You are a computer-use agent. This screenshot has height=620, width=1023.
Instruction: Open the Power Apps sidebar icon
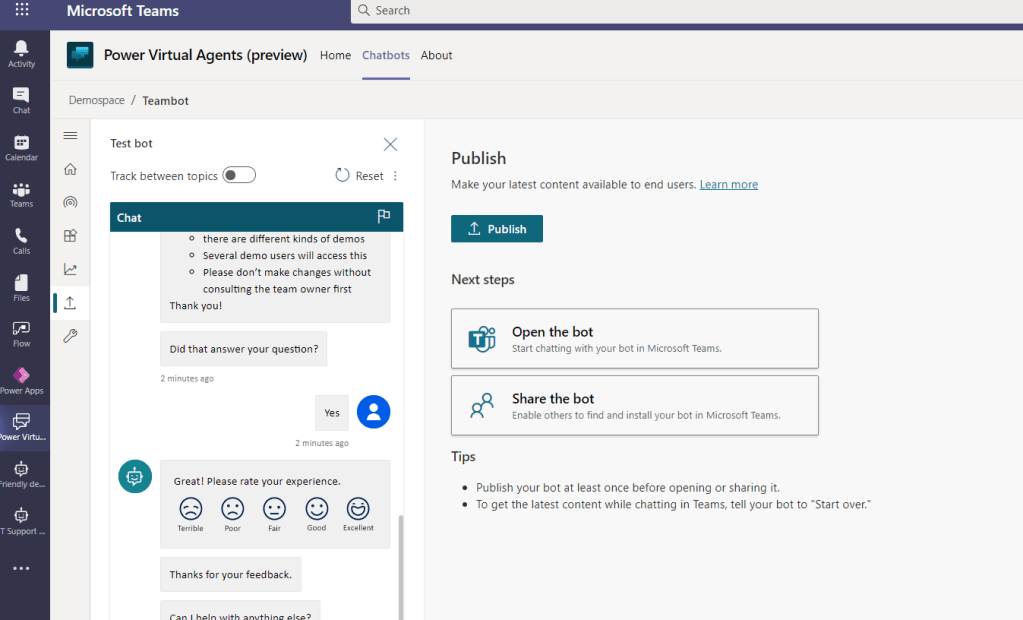(21, 380)
